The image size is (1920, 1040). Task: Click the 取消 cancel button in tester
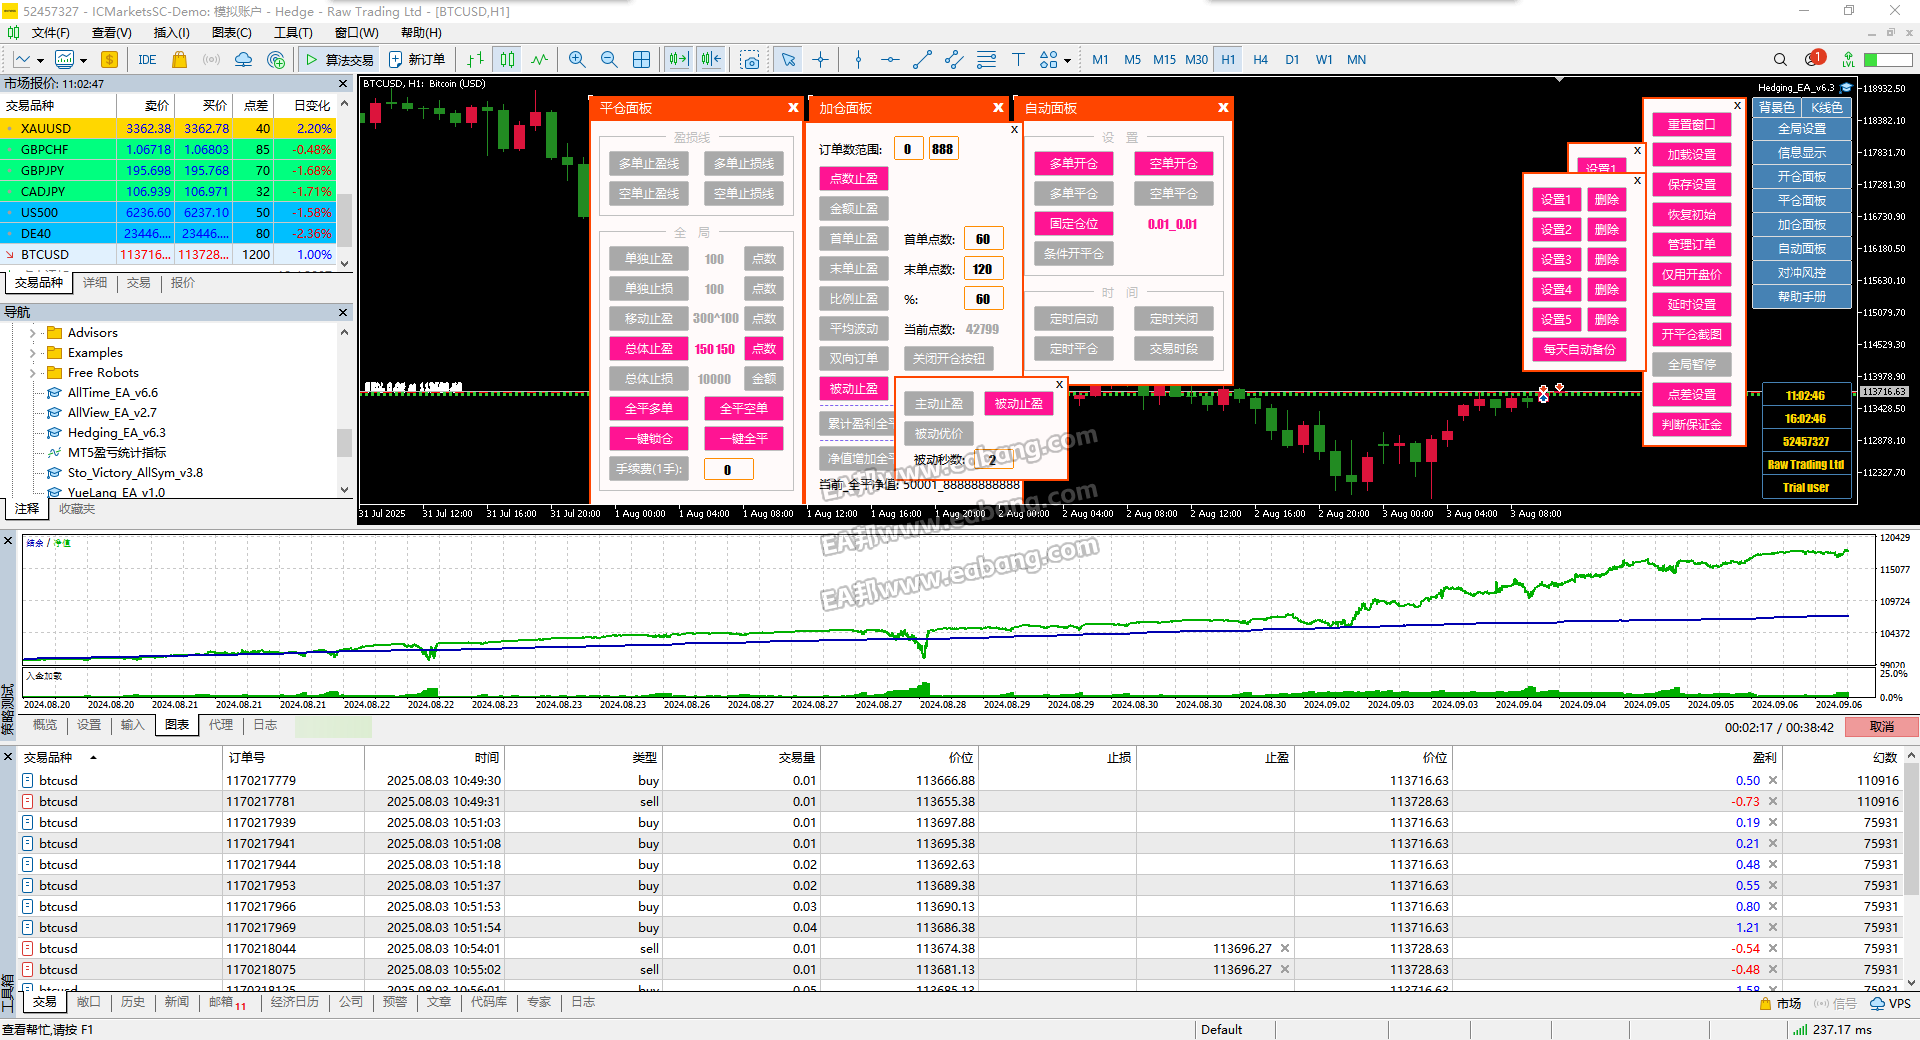[1882, 727]
